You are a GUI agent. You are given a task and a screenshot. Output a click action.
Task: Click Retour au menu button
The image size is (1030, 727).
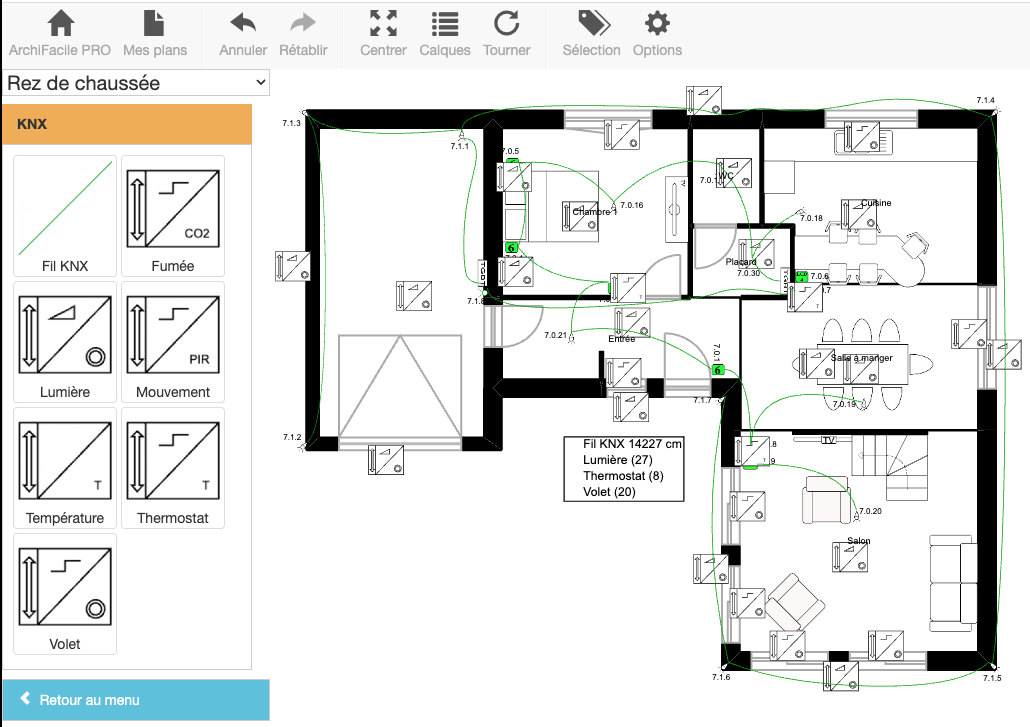[135, 700]
